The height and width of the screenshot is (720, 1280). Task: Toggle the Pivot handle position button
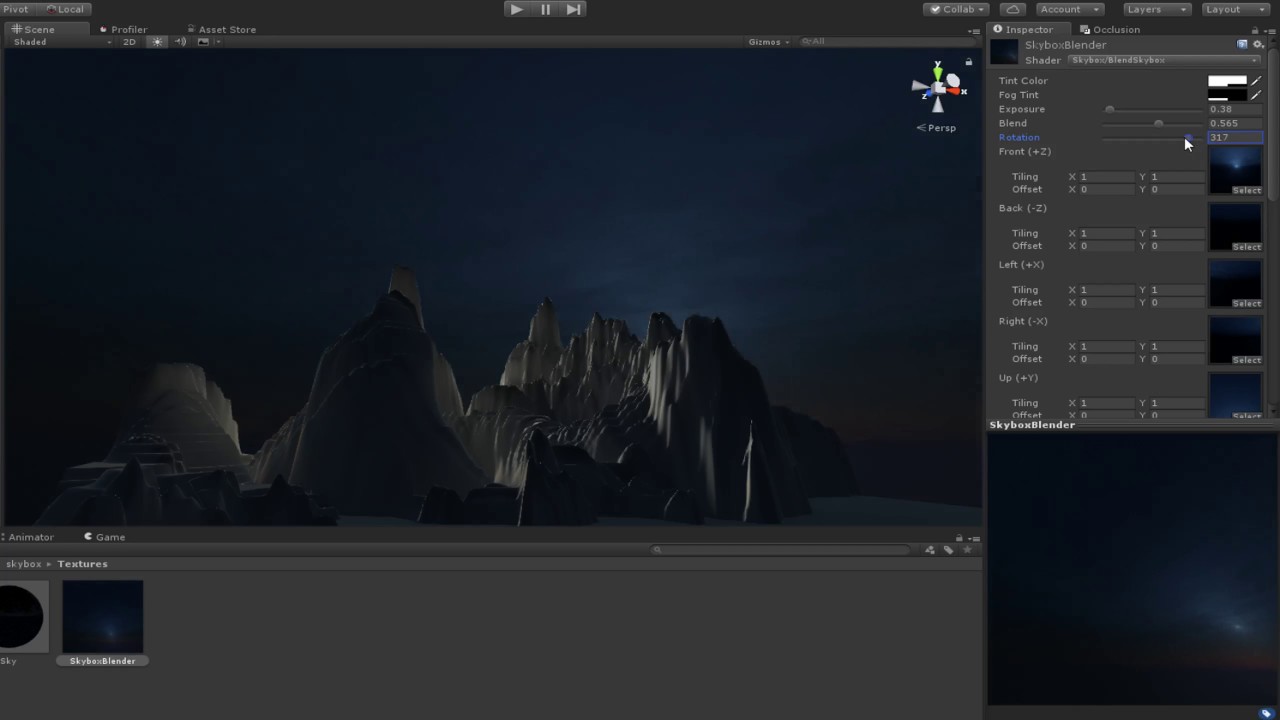(x=16, y=9)
